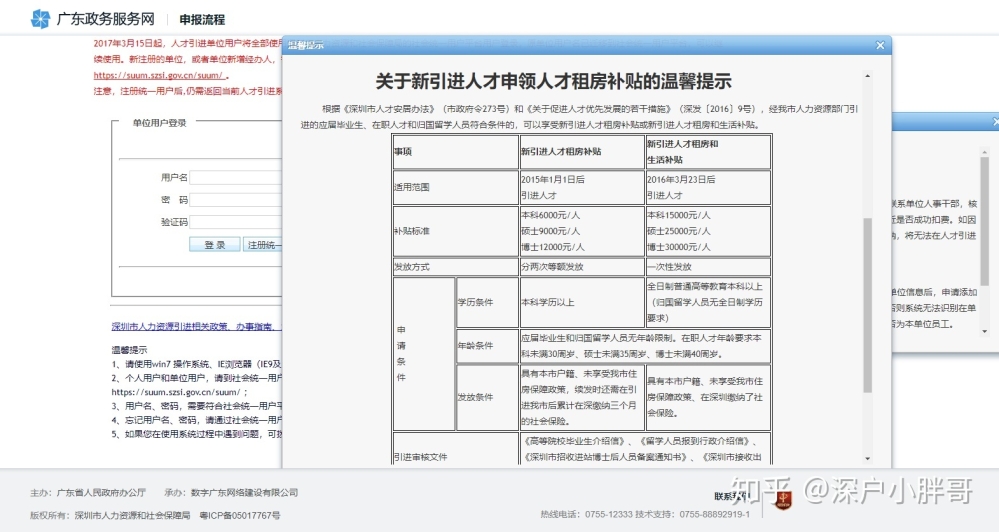This screenshot has height=532, width=999.
Task: Click the 单位用户登录 legend text
Action: point(159,123)
